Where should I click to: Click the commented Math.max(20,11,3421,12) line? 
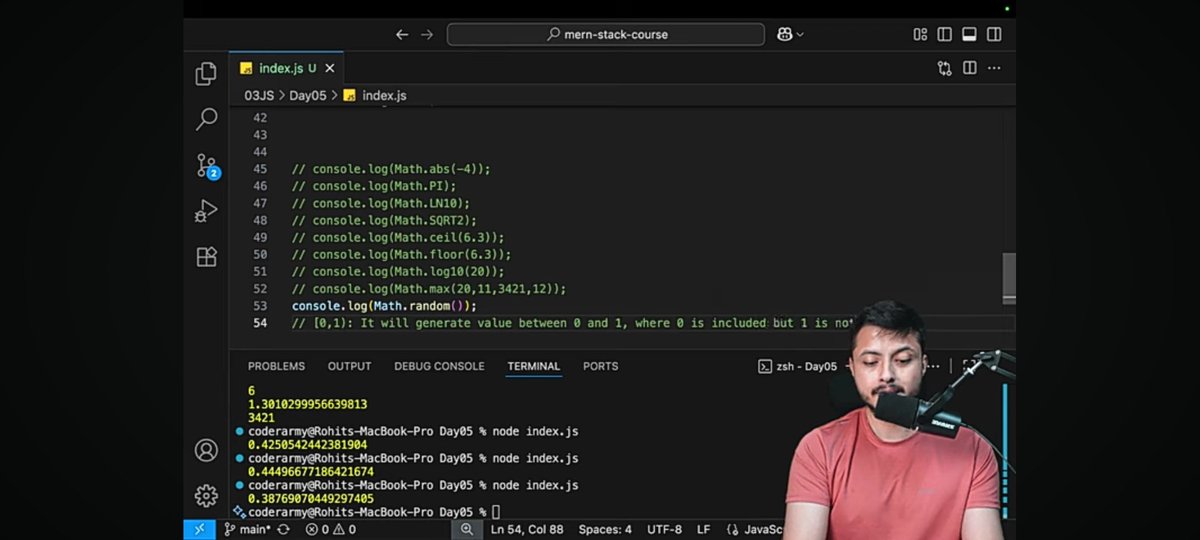click(x=429, y=288)
